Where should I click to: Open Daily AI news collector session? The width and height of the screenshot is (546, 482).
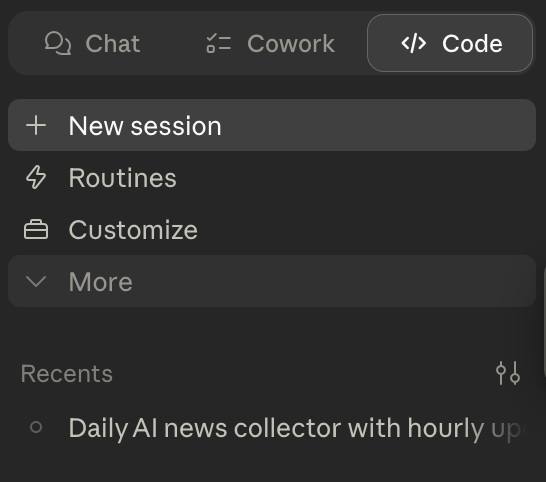[x=272, y=427]
